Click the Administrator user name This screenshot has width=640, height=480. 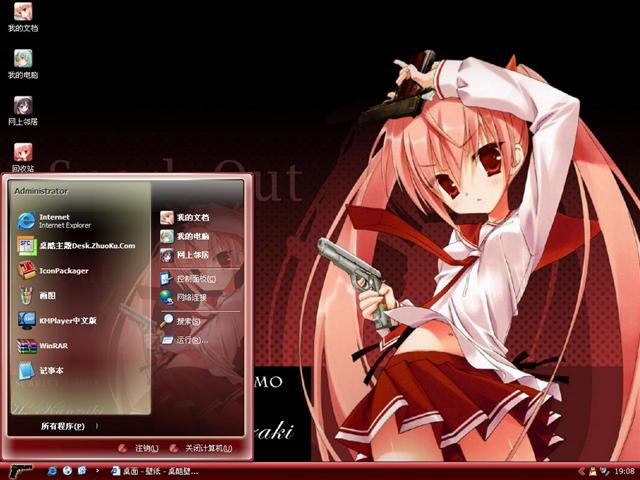41,191
